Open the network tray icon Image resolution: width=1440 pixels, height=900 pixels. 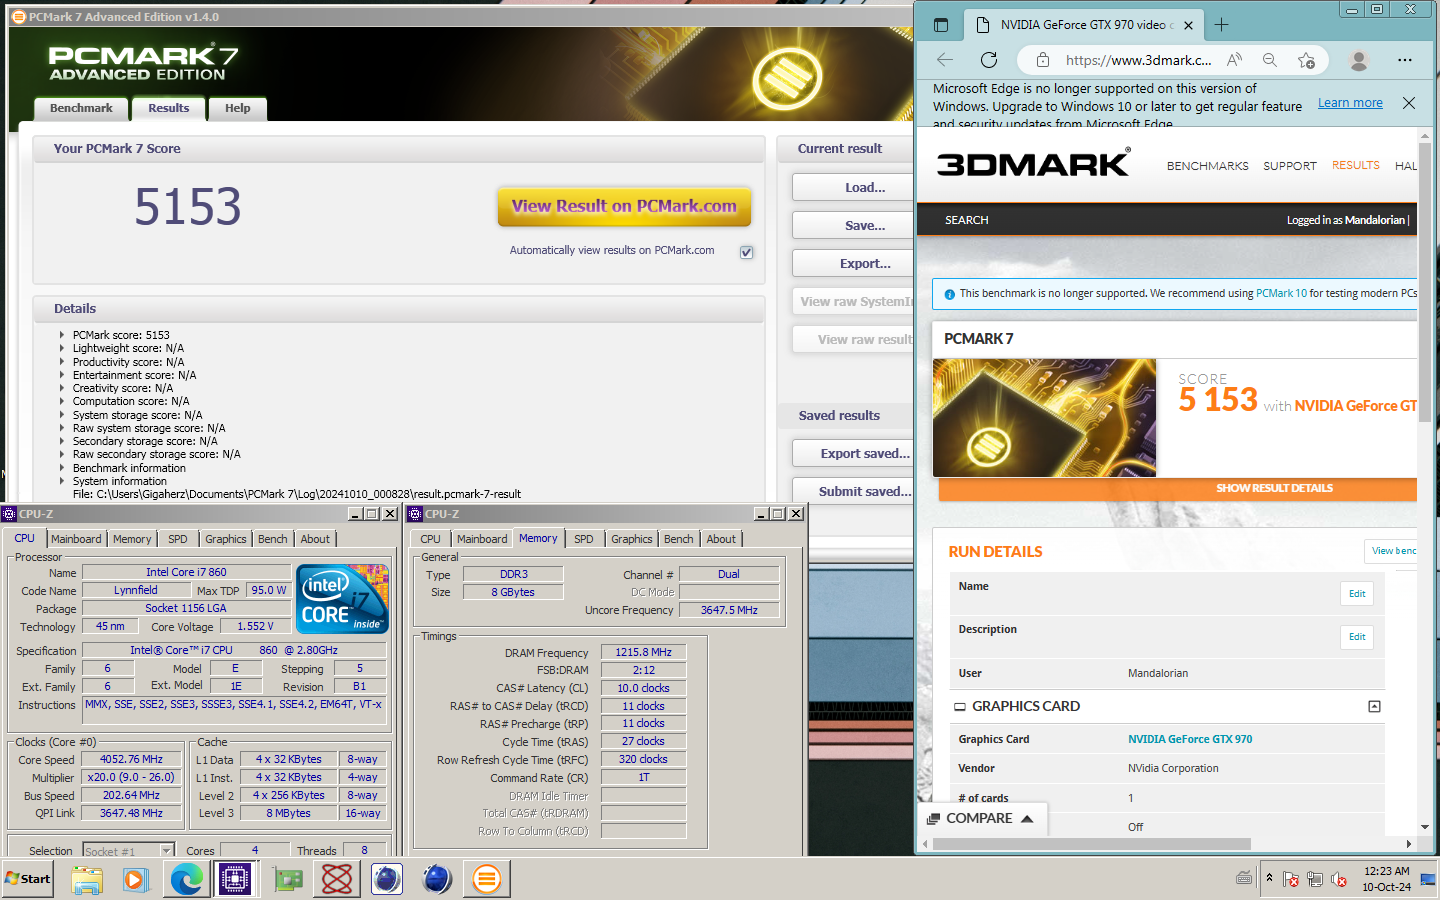point(1315,879)
